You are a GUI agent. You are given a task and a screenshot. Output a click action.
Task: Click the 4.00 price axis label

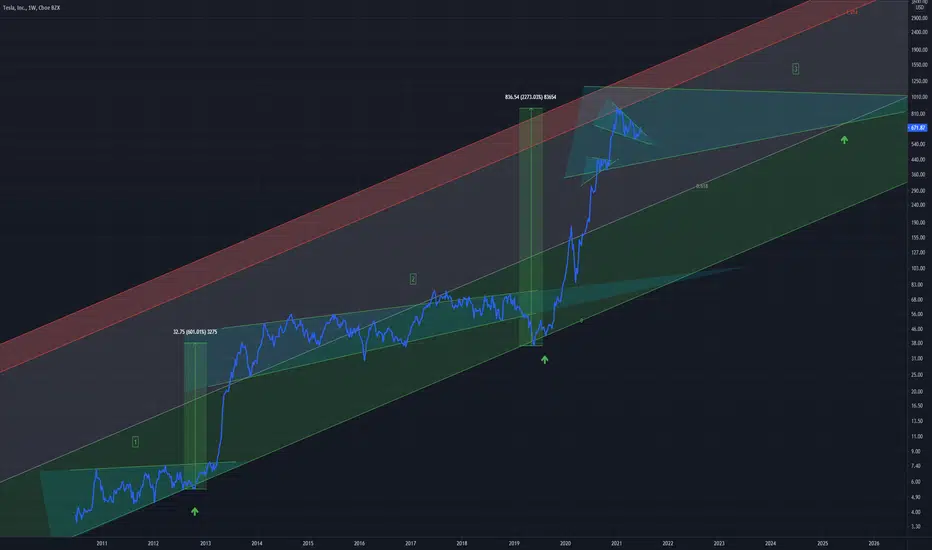[916, 512]
